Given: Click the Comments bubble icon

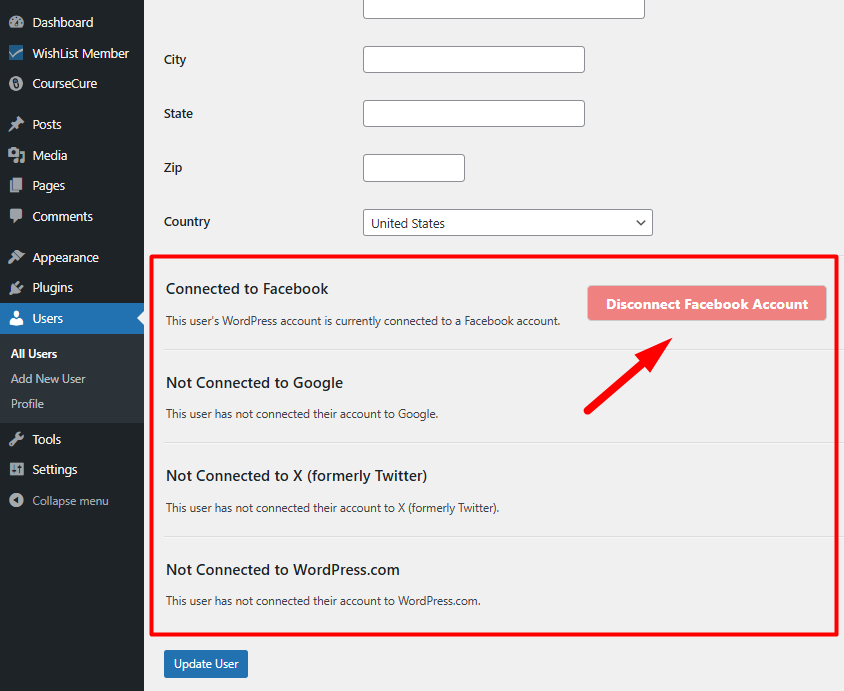Looking at the screenshot, I should (16, 216).
